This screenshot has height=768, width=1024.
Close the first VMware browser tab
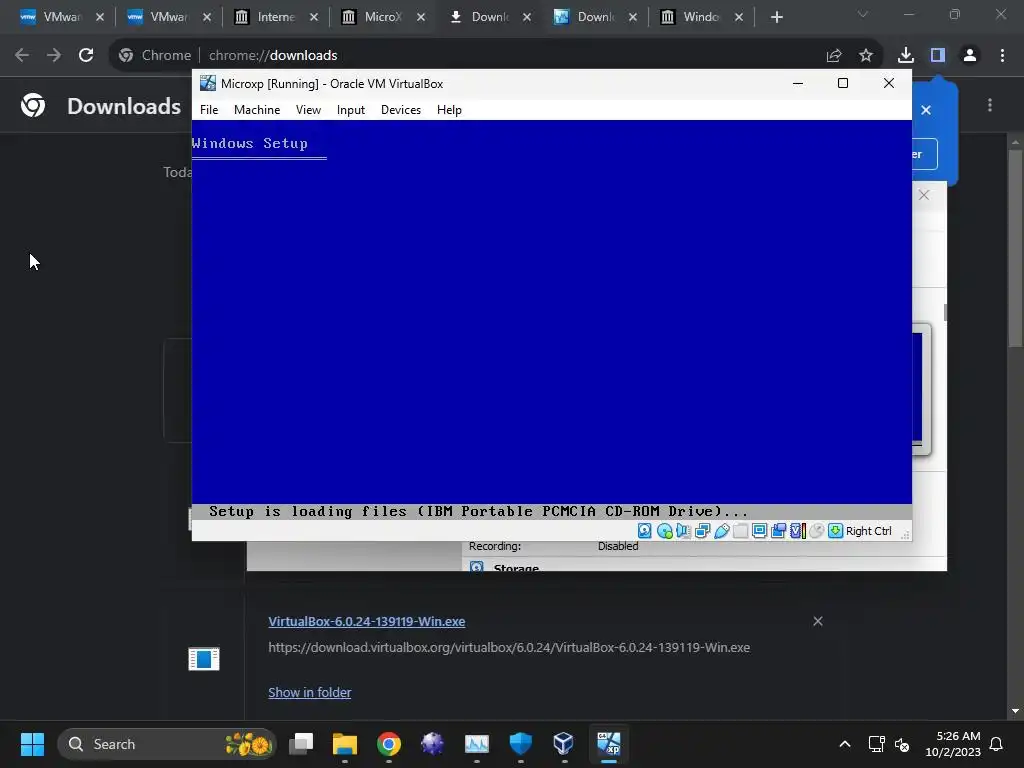click(x=100, y=17)
